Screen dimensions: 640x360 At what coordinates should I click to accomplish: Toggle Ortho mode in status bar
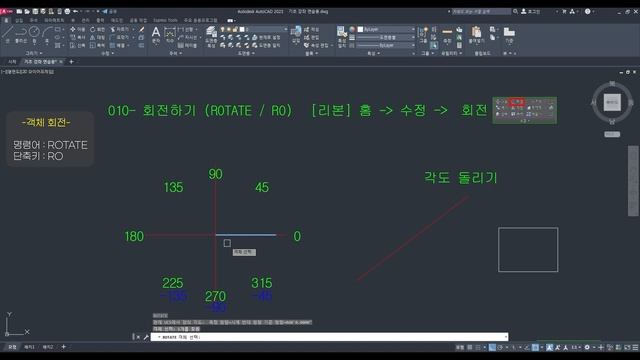pyautogui.click(x=492, y=347)
